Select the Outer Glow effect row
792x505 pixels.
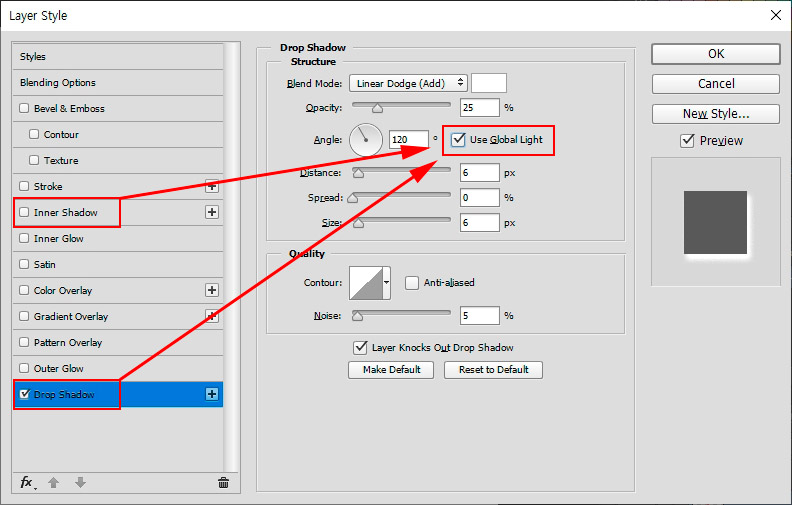[x=118, y=368]
